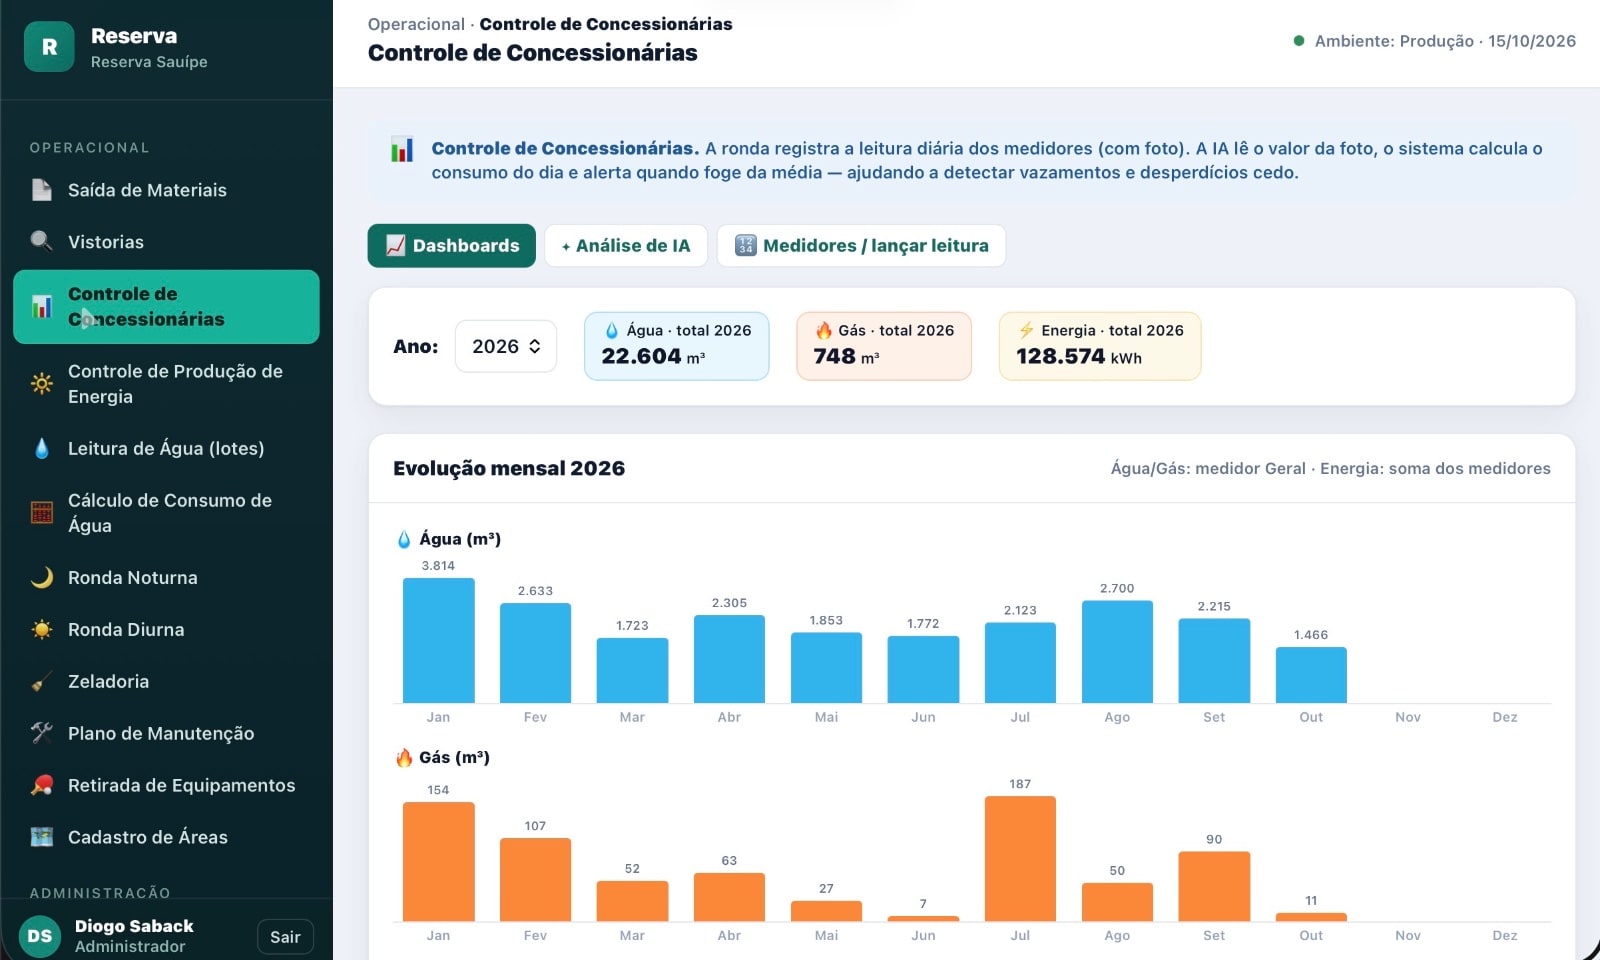The height and width of the screenshot is (960, 1600).
Task: Click the Energia total 2026 card
Action: 1100,346
